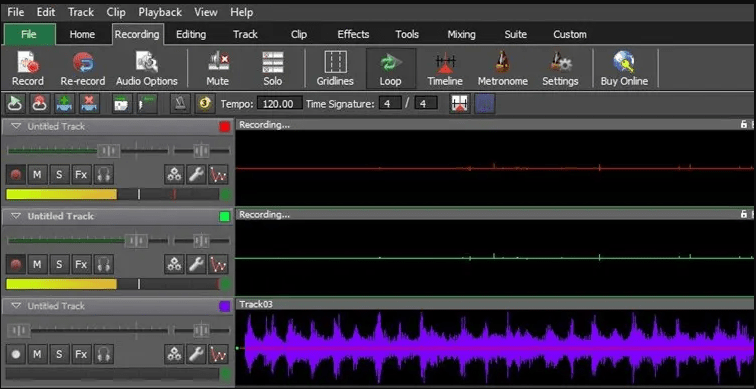Open Audio Options from the ribbon
Image resolution: width=756 pixels, height=389 pixels.
tap(147, 68)
